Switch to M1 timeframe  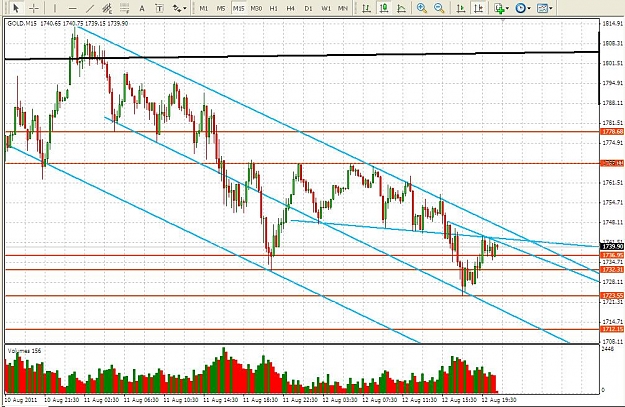[x=204, y=8]
